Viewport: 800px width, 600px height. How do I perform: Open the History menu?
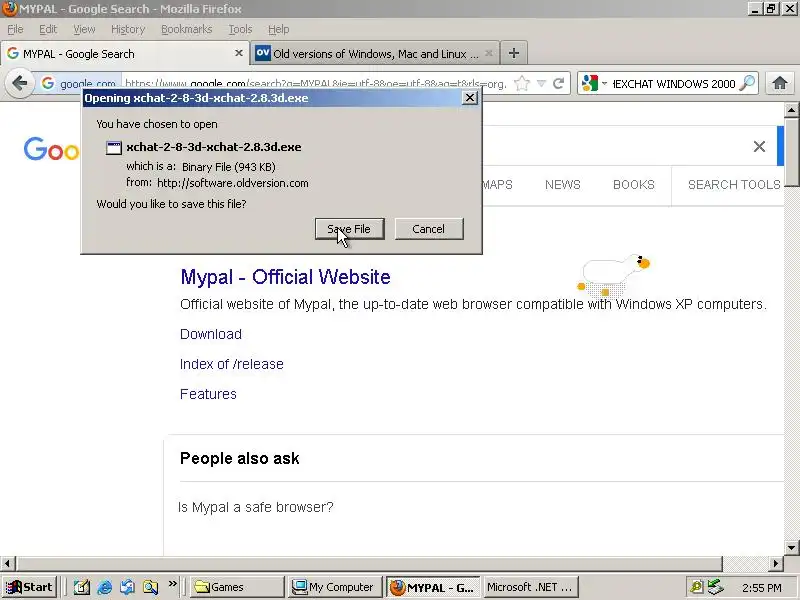[x=128, y=29]
